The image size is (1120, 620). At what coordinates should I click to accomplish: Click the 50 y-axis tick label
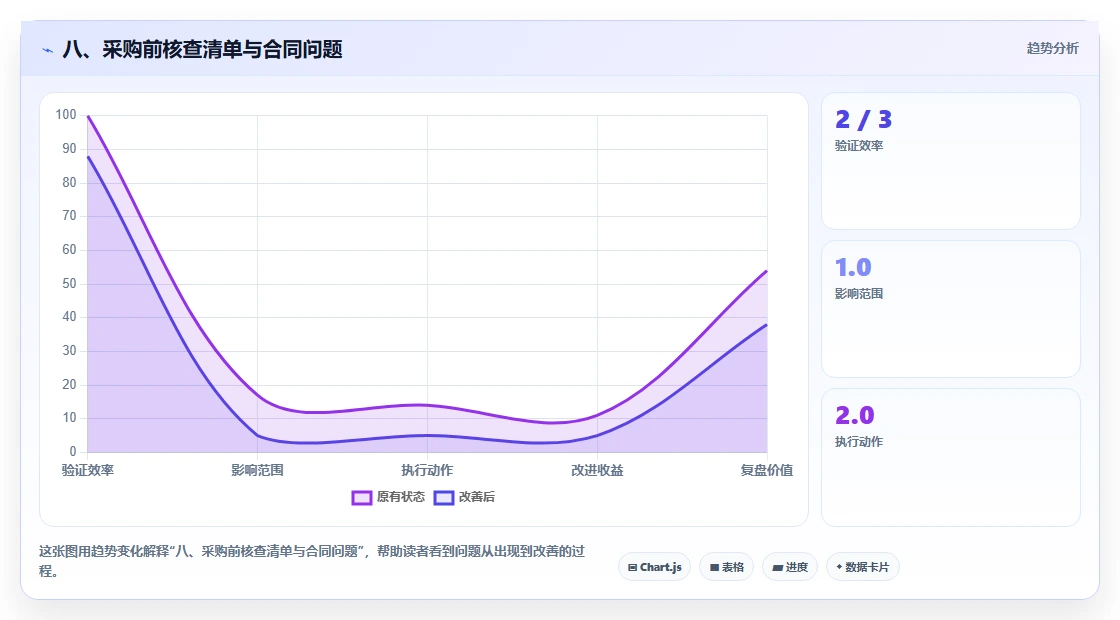pyautogui.click(x=69, y=284)
